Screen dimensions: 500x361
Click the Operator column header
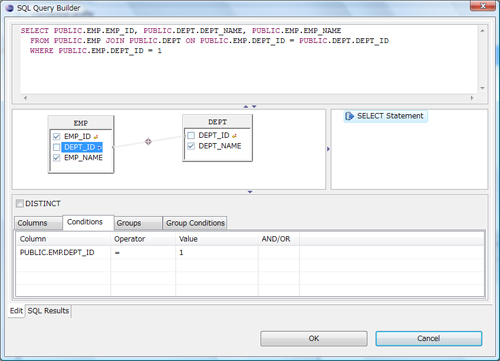(143, 239)
